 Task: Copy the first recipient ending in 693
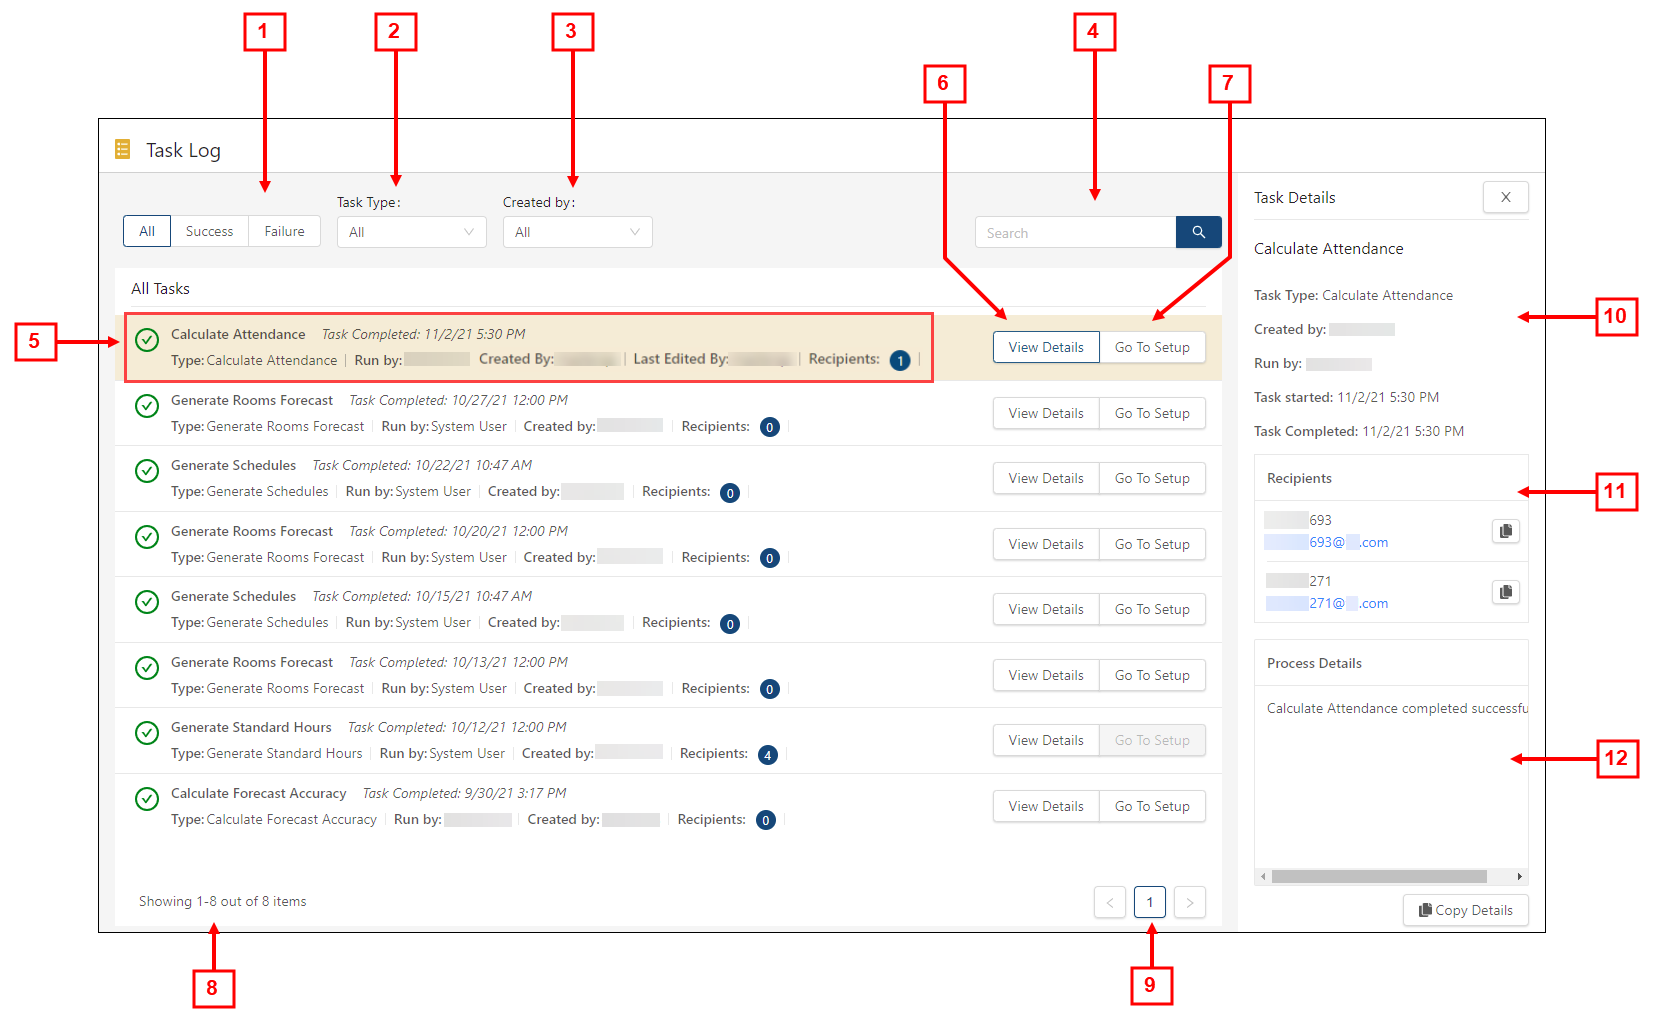click(x=1505, y=531)
